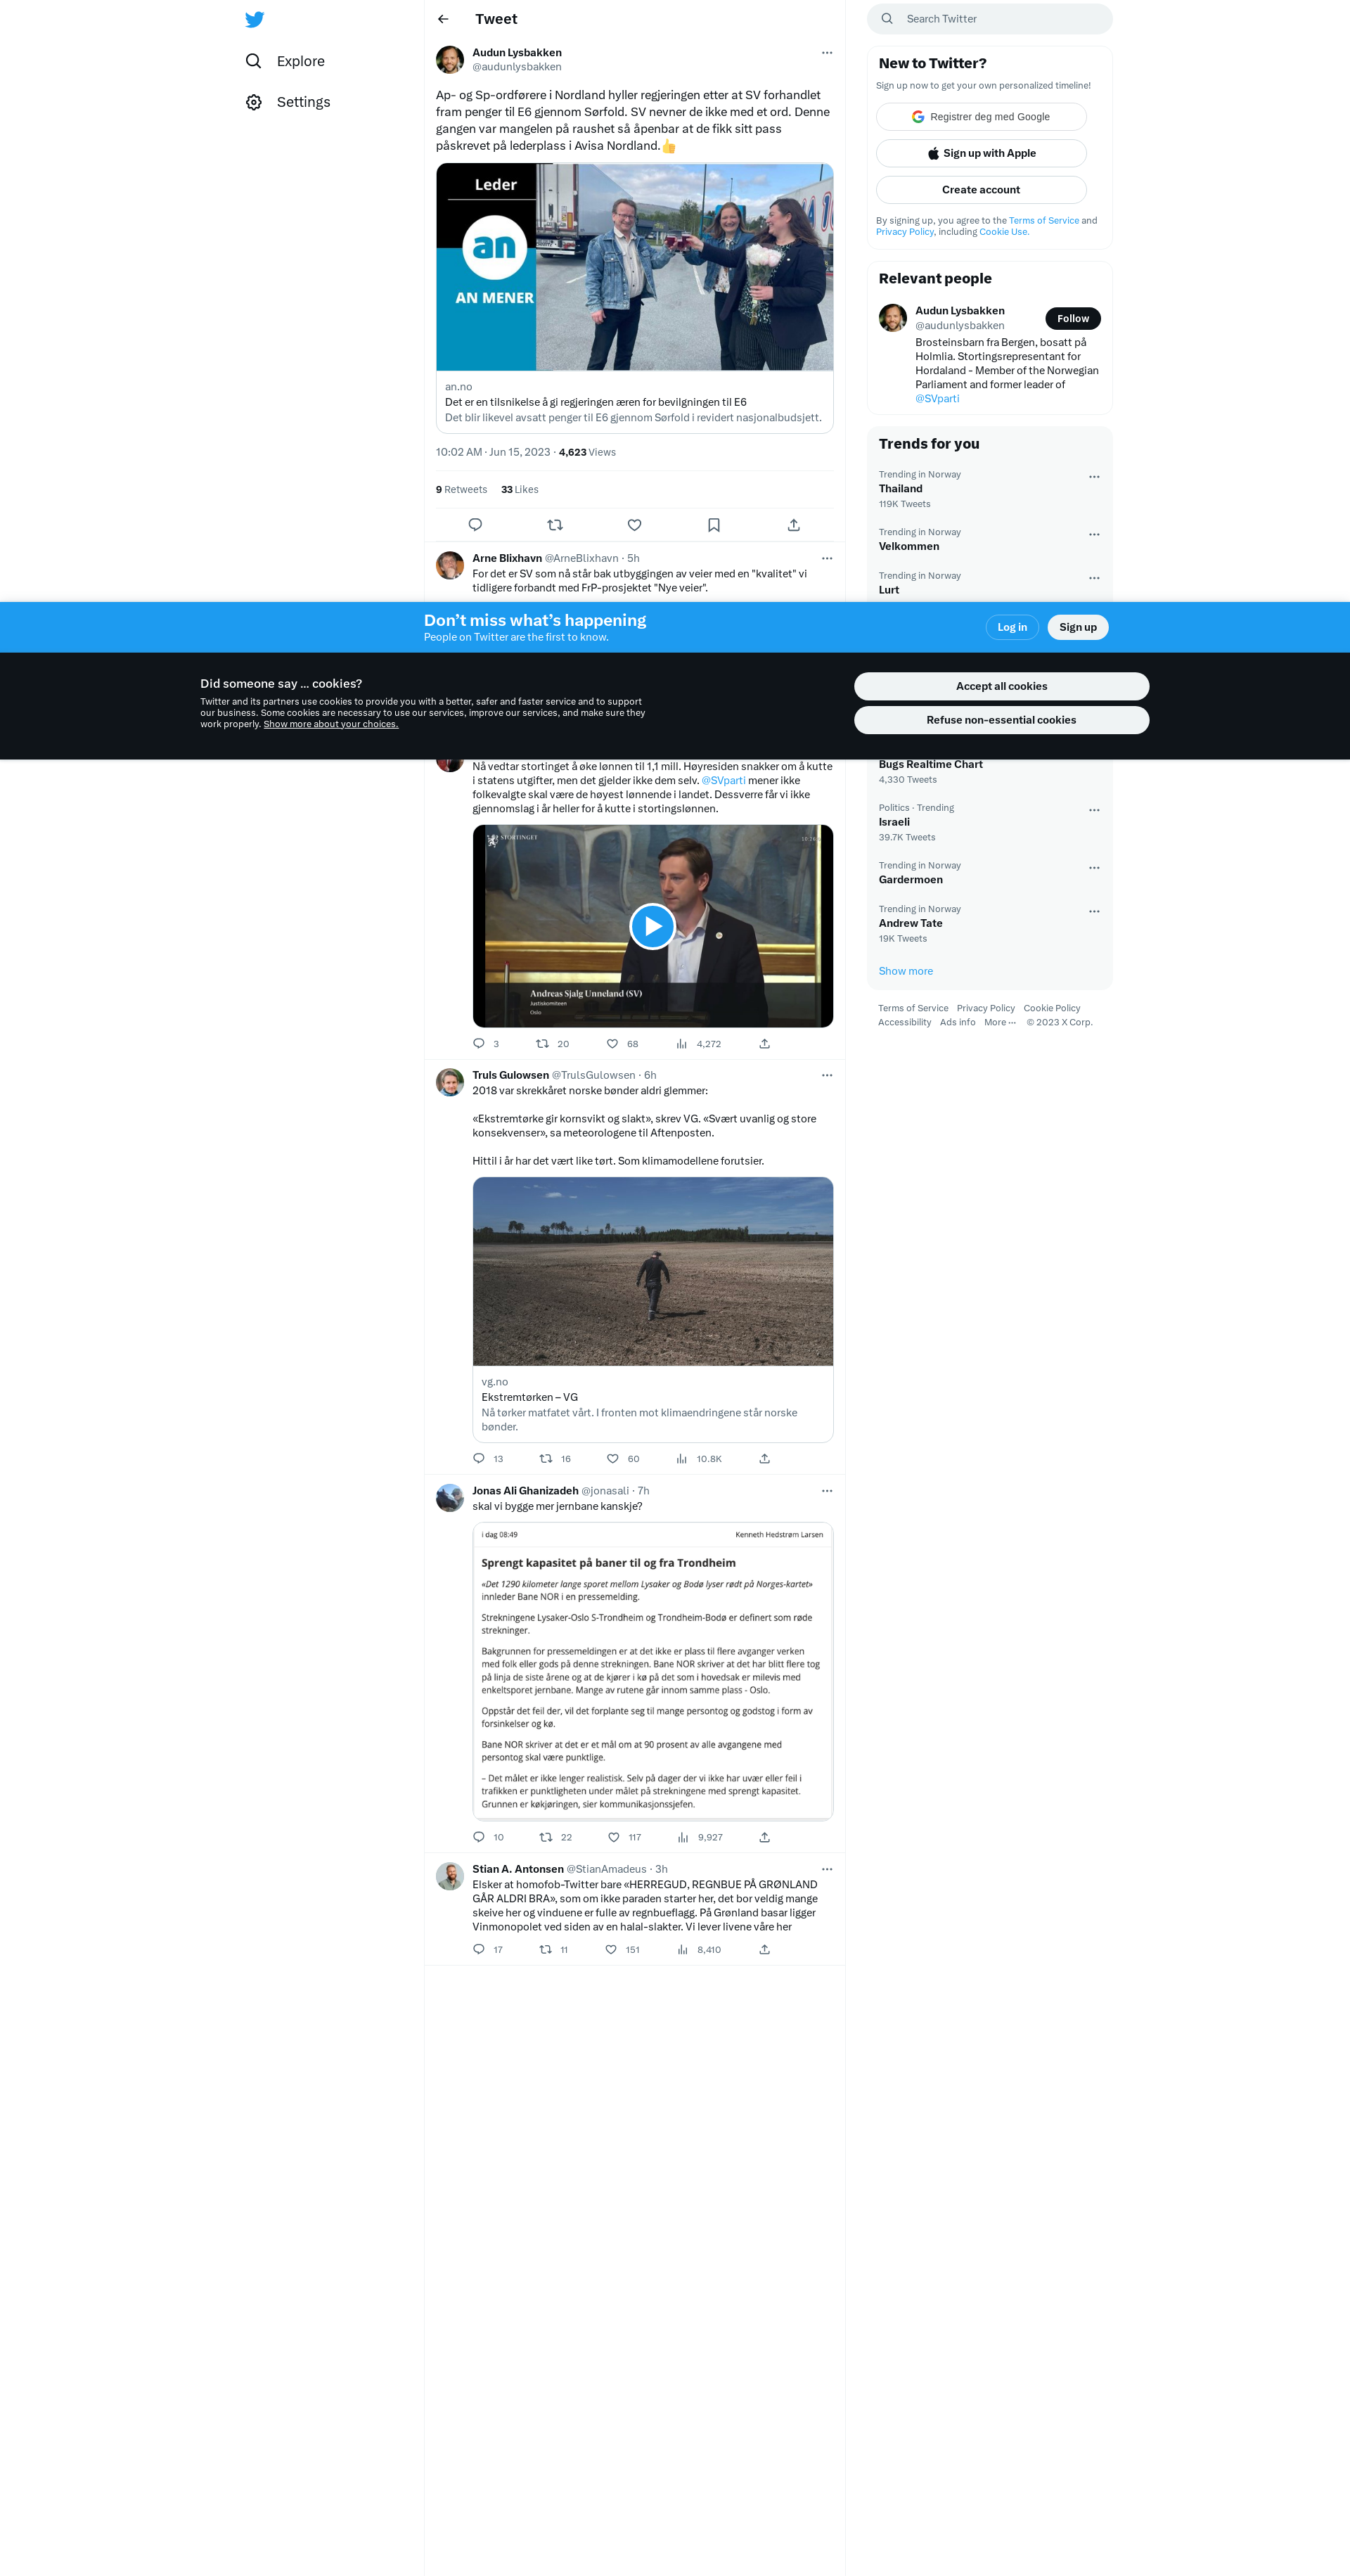Share Stian A. Antonsen's tweet

[764, 1950]
